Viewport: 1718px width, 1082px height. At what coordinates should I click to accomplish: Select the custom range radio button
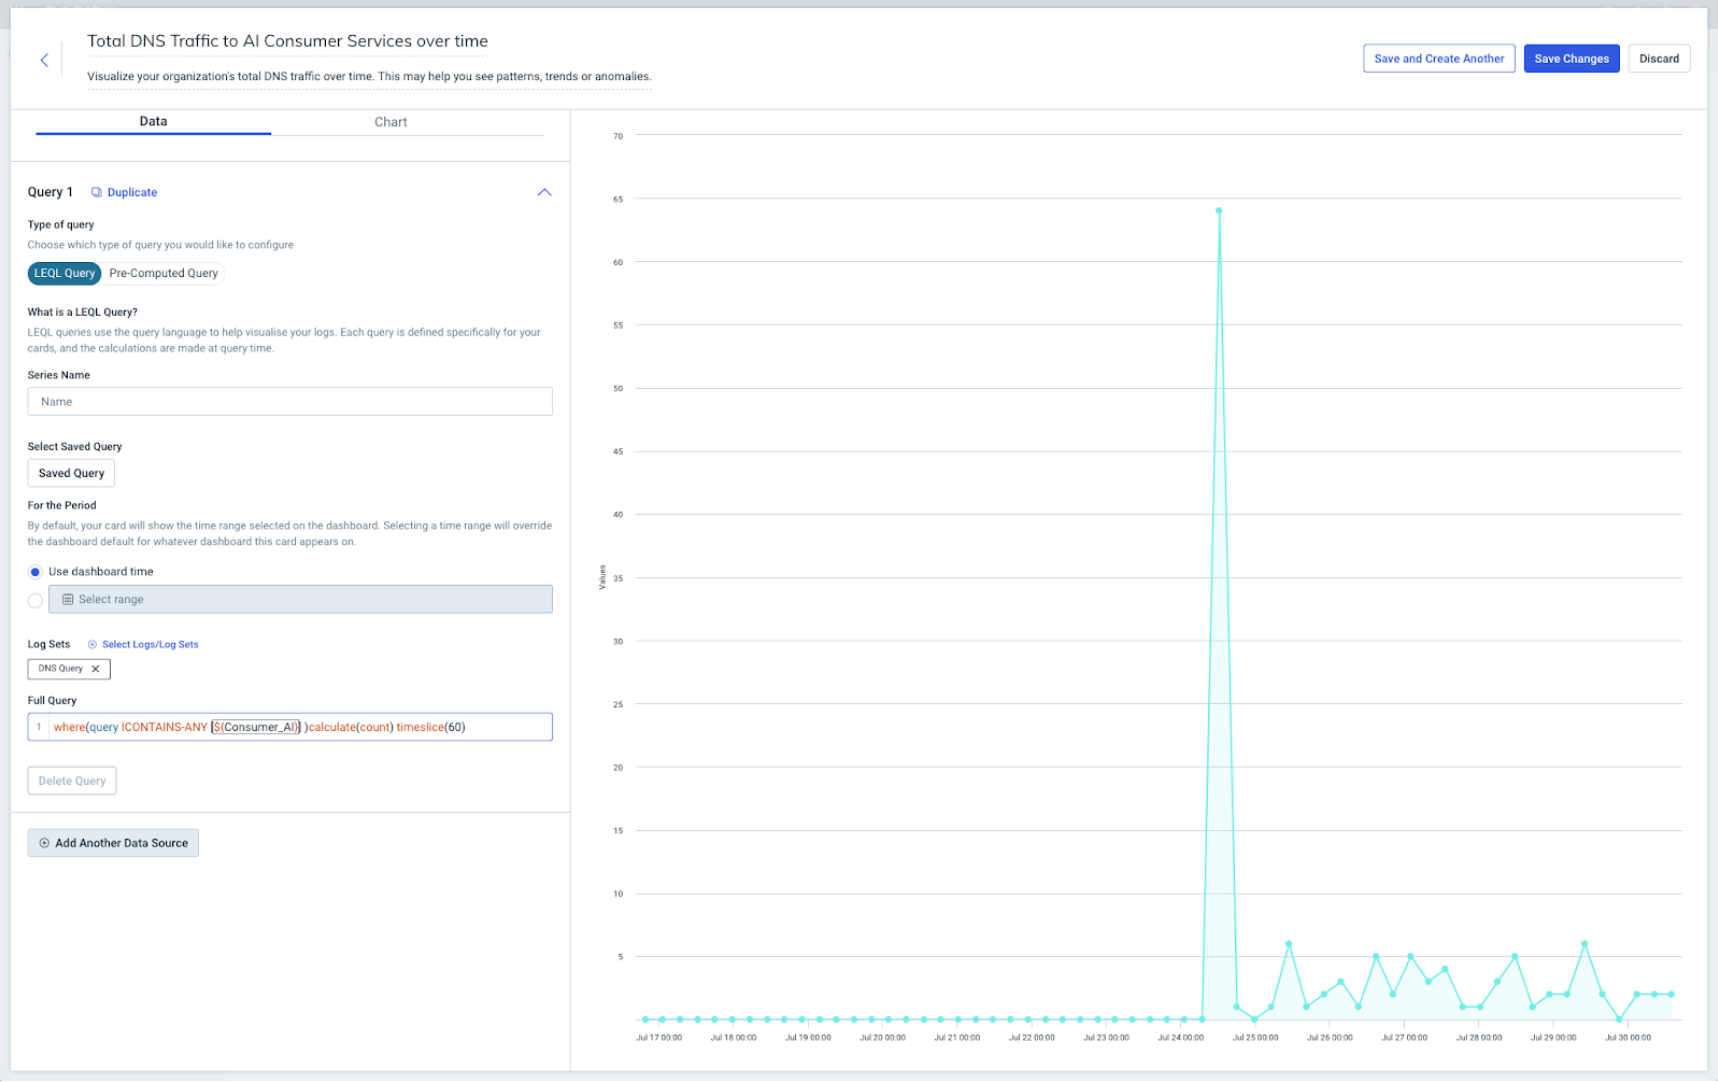pos(35,600)
